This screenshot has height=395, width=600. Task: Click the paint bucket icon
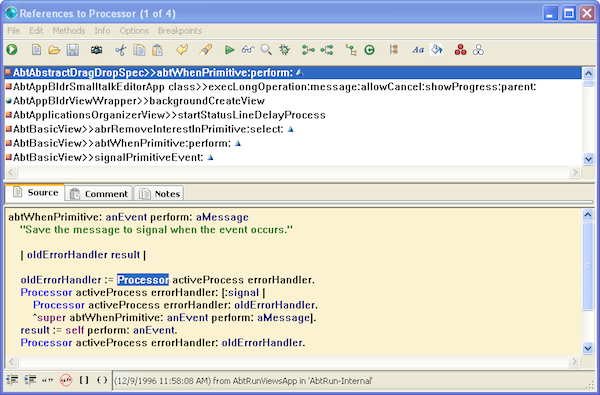click(x=436, y=50)
